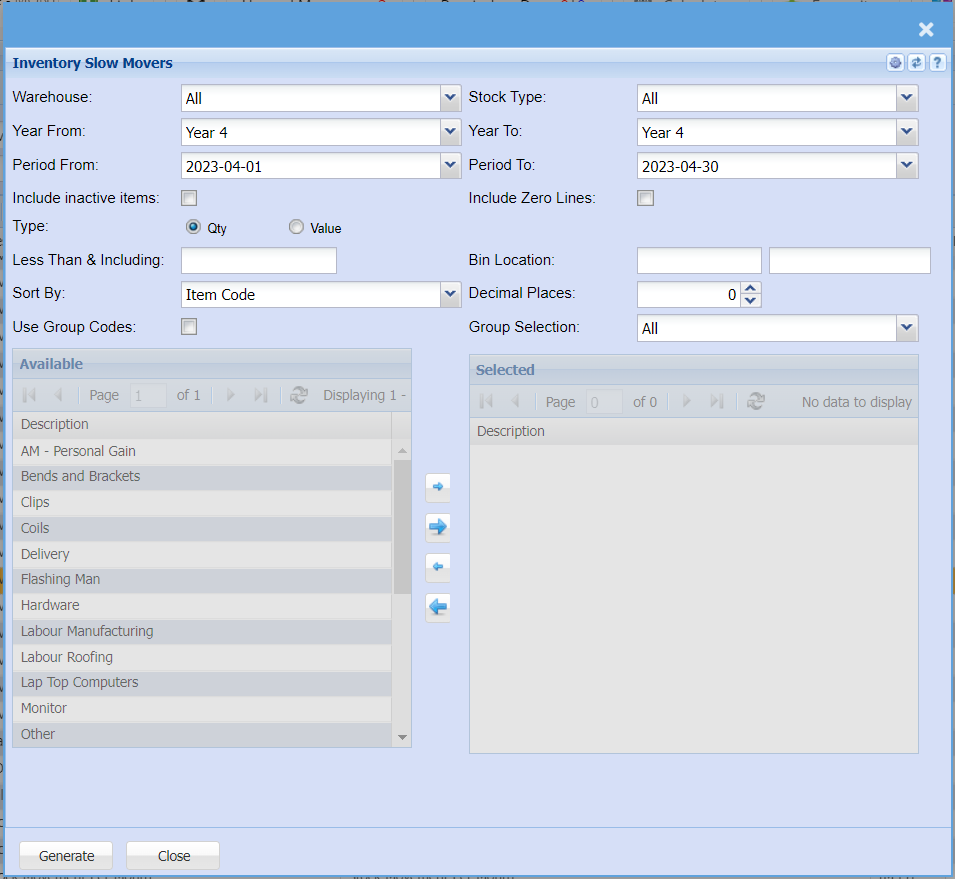This screenshot has height=879, width=955.
Task: Expand the Period To date dropdown
Action: point(907,166)
